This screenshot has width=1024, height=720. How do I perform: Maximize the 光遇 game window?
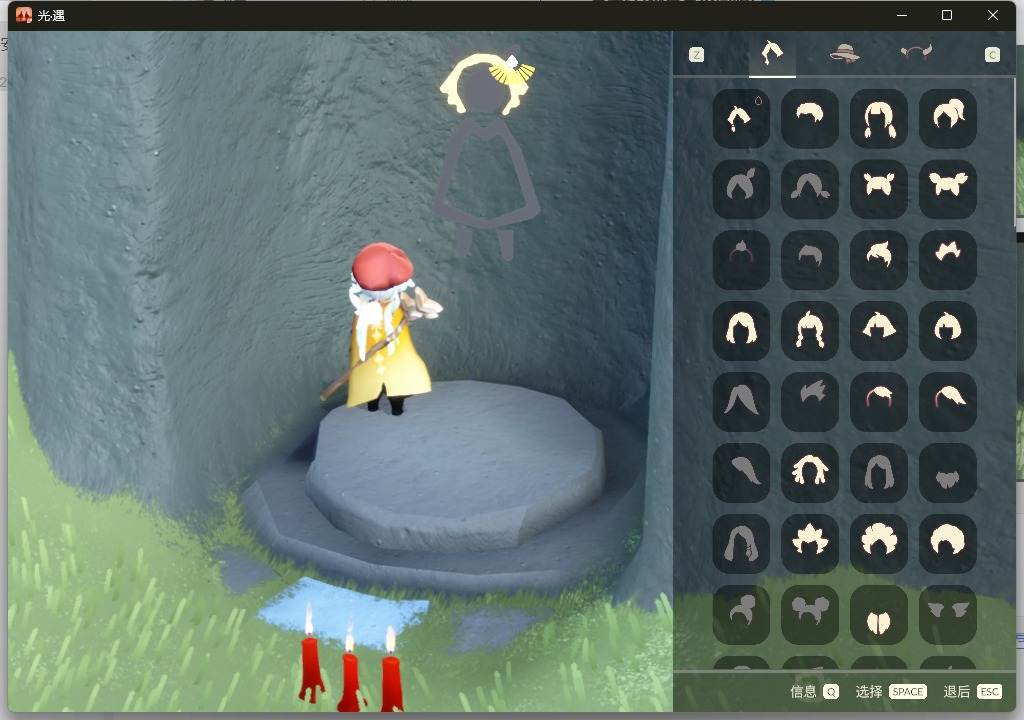pyautogui.click(x=947, y=15)
